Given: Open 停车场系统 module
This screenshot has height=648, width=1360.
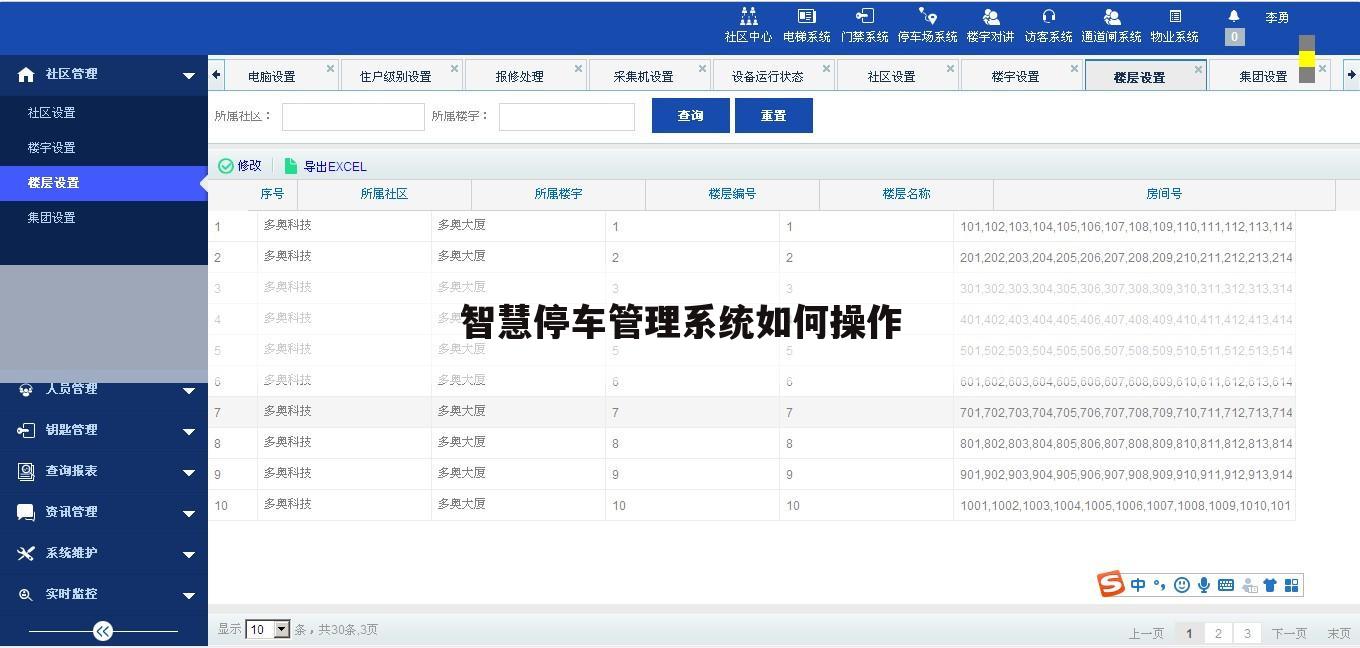Looking at the screenshot, I should coord(927,26).
